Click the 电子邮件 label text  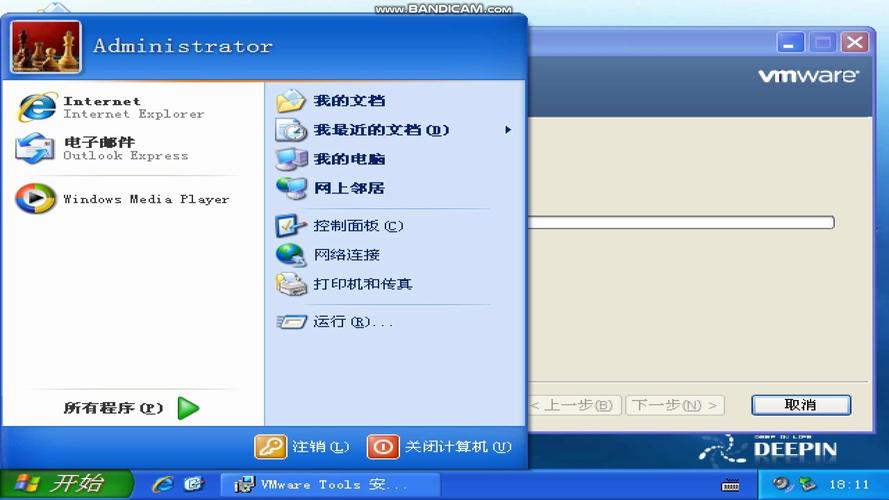(x=99, y=142)
